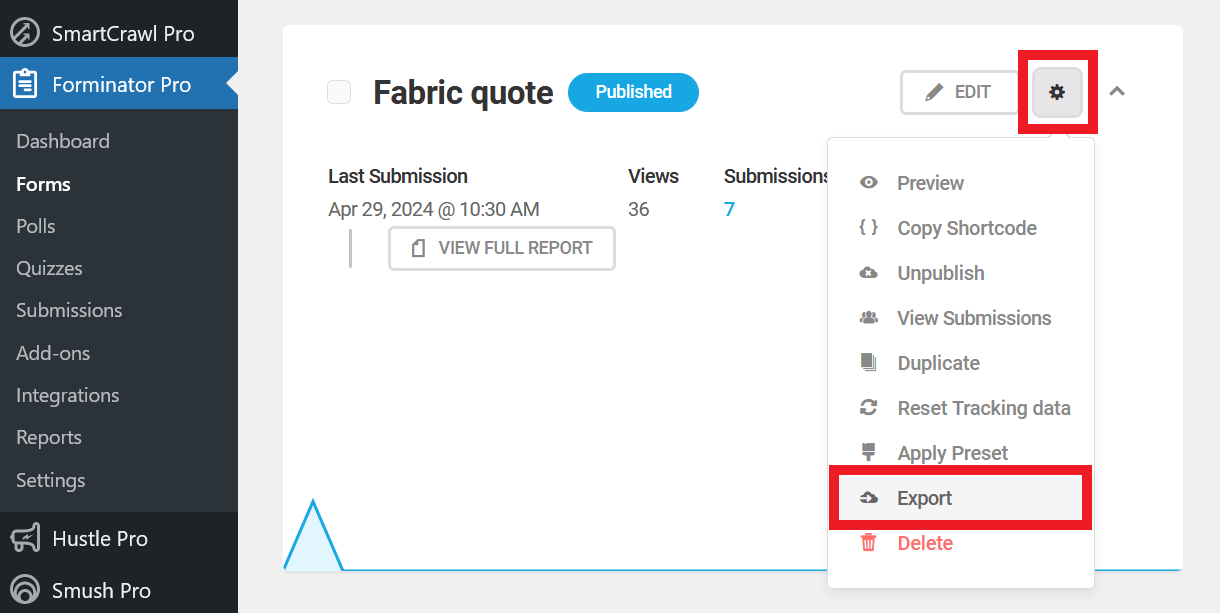Click the Last Submission column label
The height and width of the screenshot is (613, 1220).
pos(398,176)
